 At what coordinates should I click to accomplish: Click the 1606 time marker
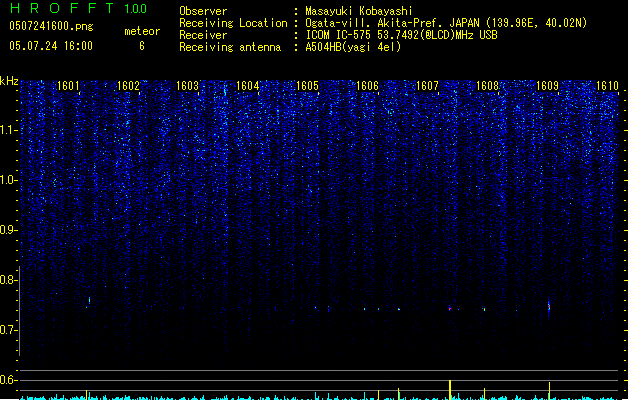pyautogui.click(x=367, y=86)
